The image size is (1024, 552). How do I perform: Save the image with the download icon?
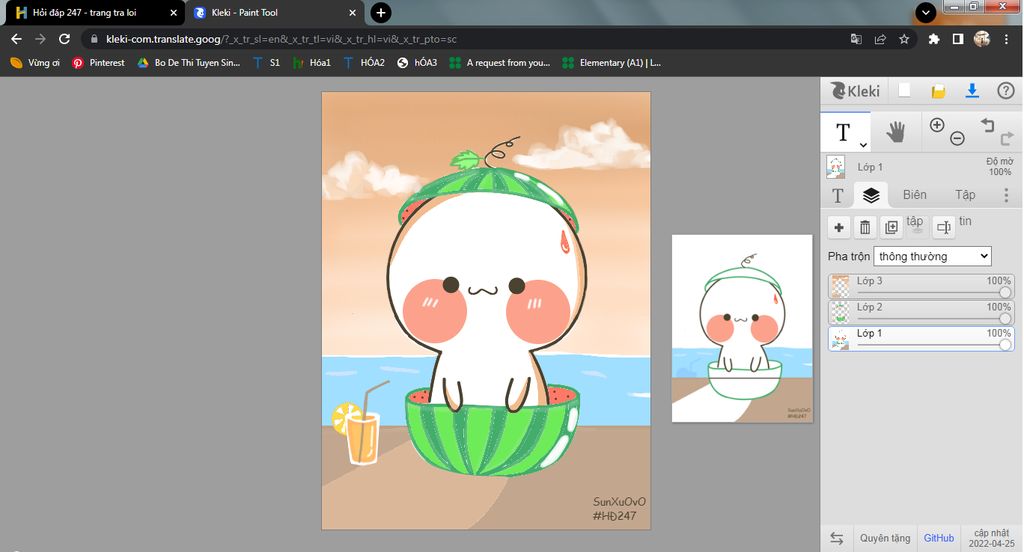click(x=972, y=91)
